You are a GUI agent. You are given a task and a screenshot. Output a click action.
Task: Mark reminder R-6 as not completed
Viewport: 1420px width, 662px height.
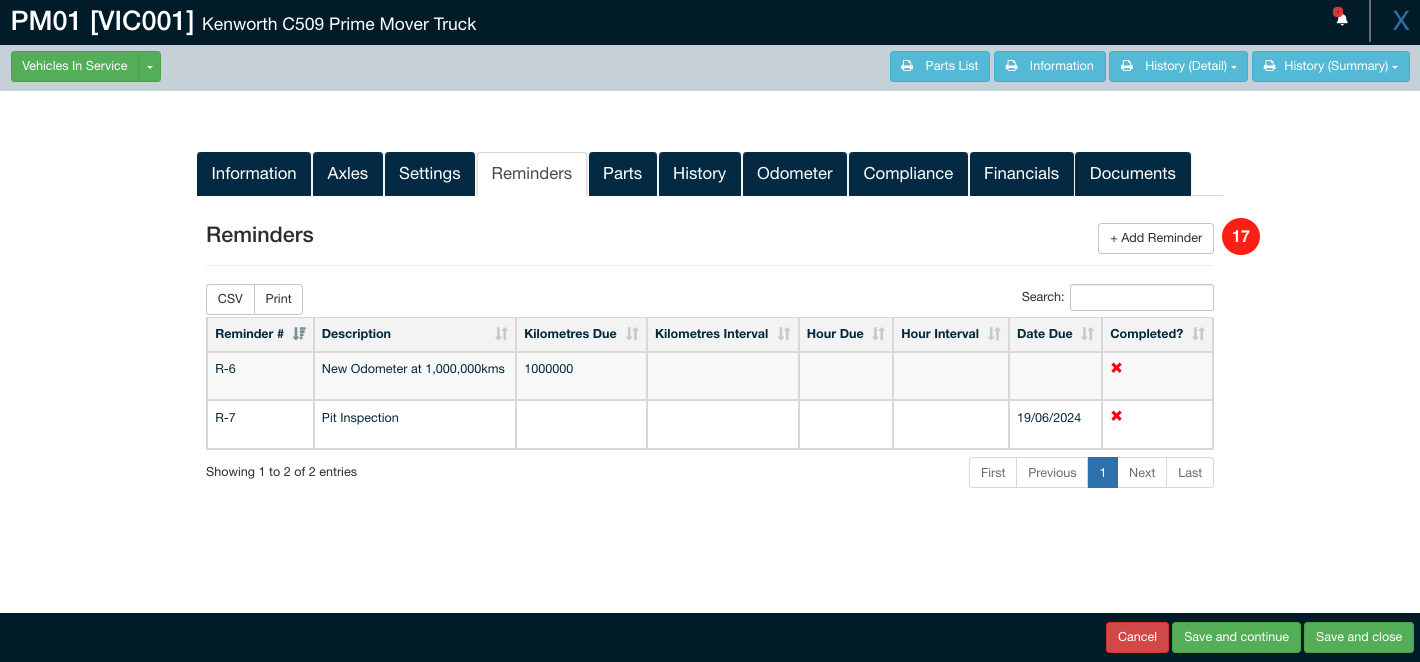(1116, 368)
